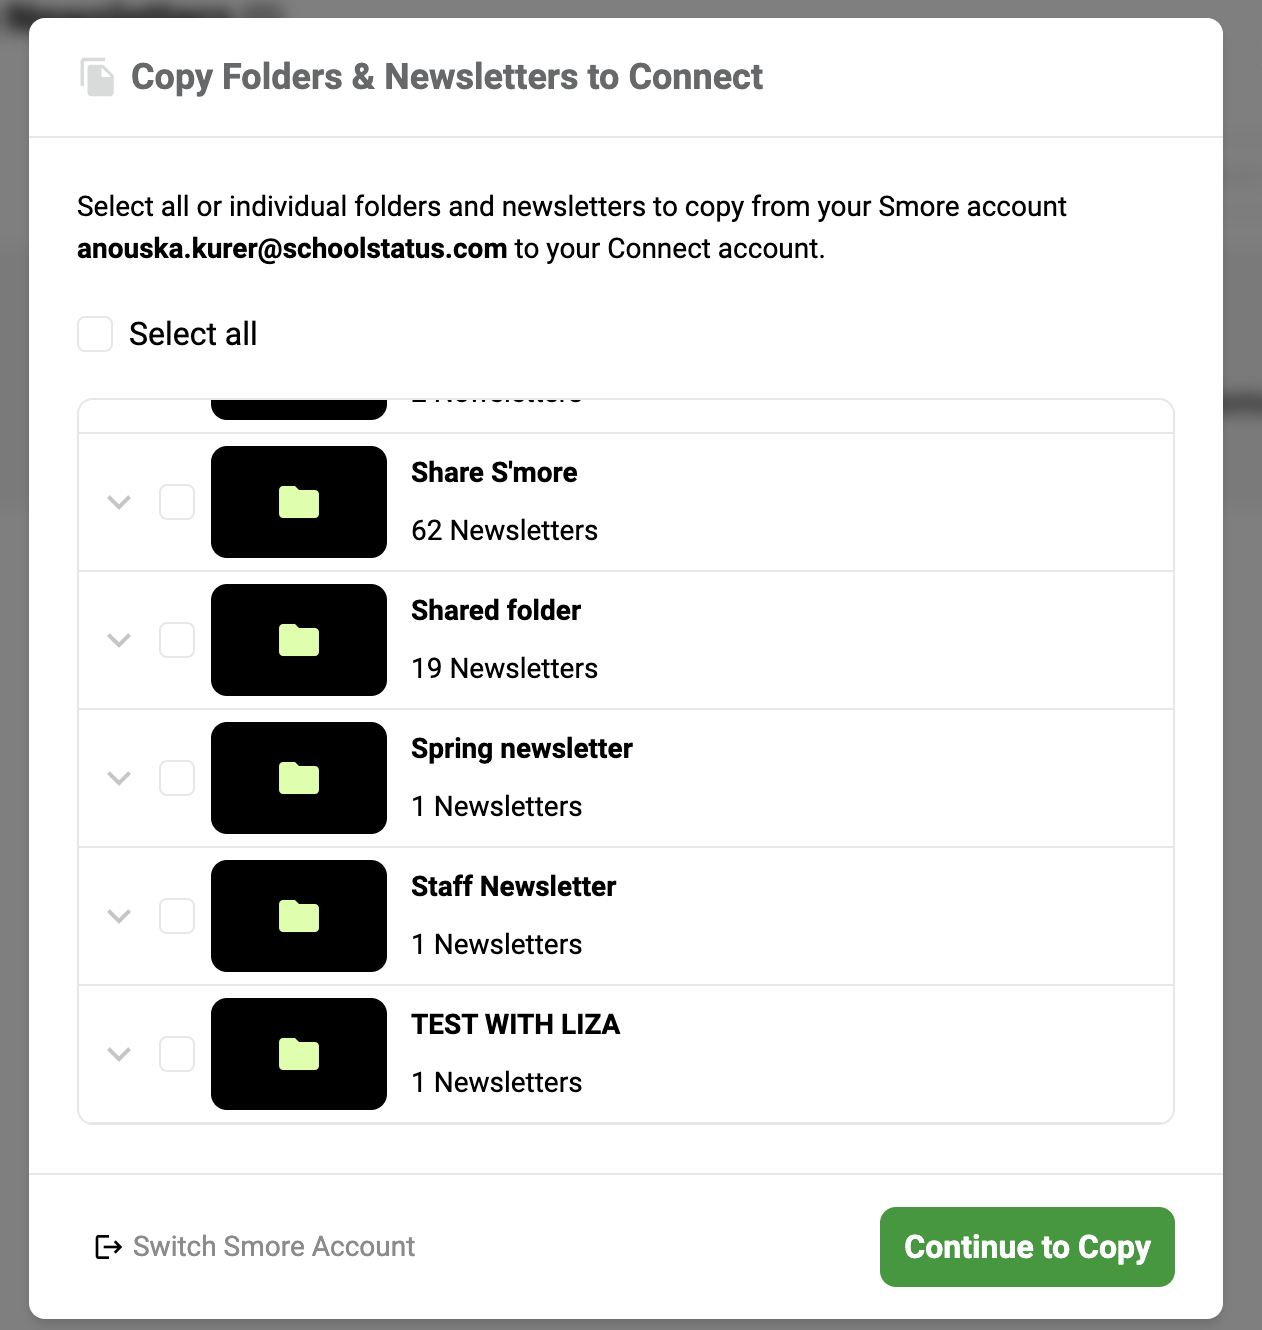Viewport: 1262px width, 1330px height.
Task: Tick the Share S'more folder checkbox
Action: 177,502
